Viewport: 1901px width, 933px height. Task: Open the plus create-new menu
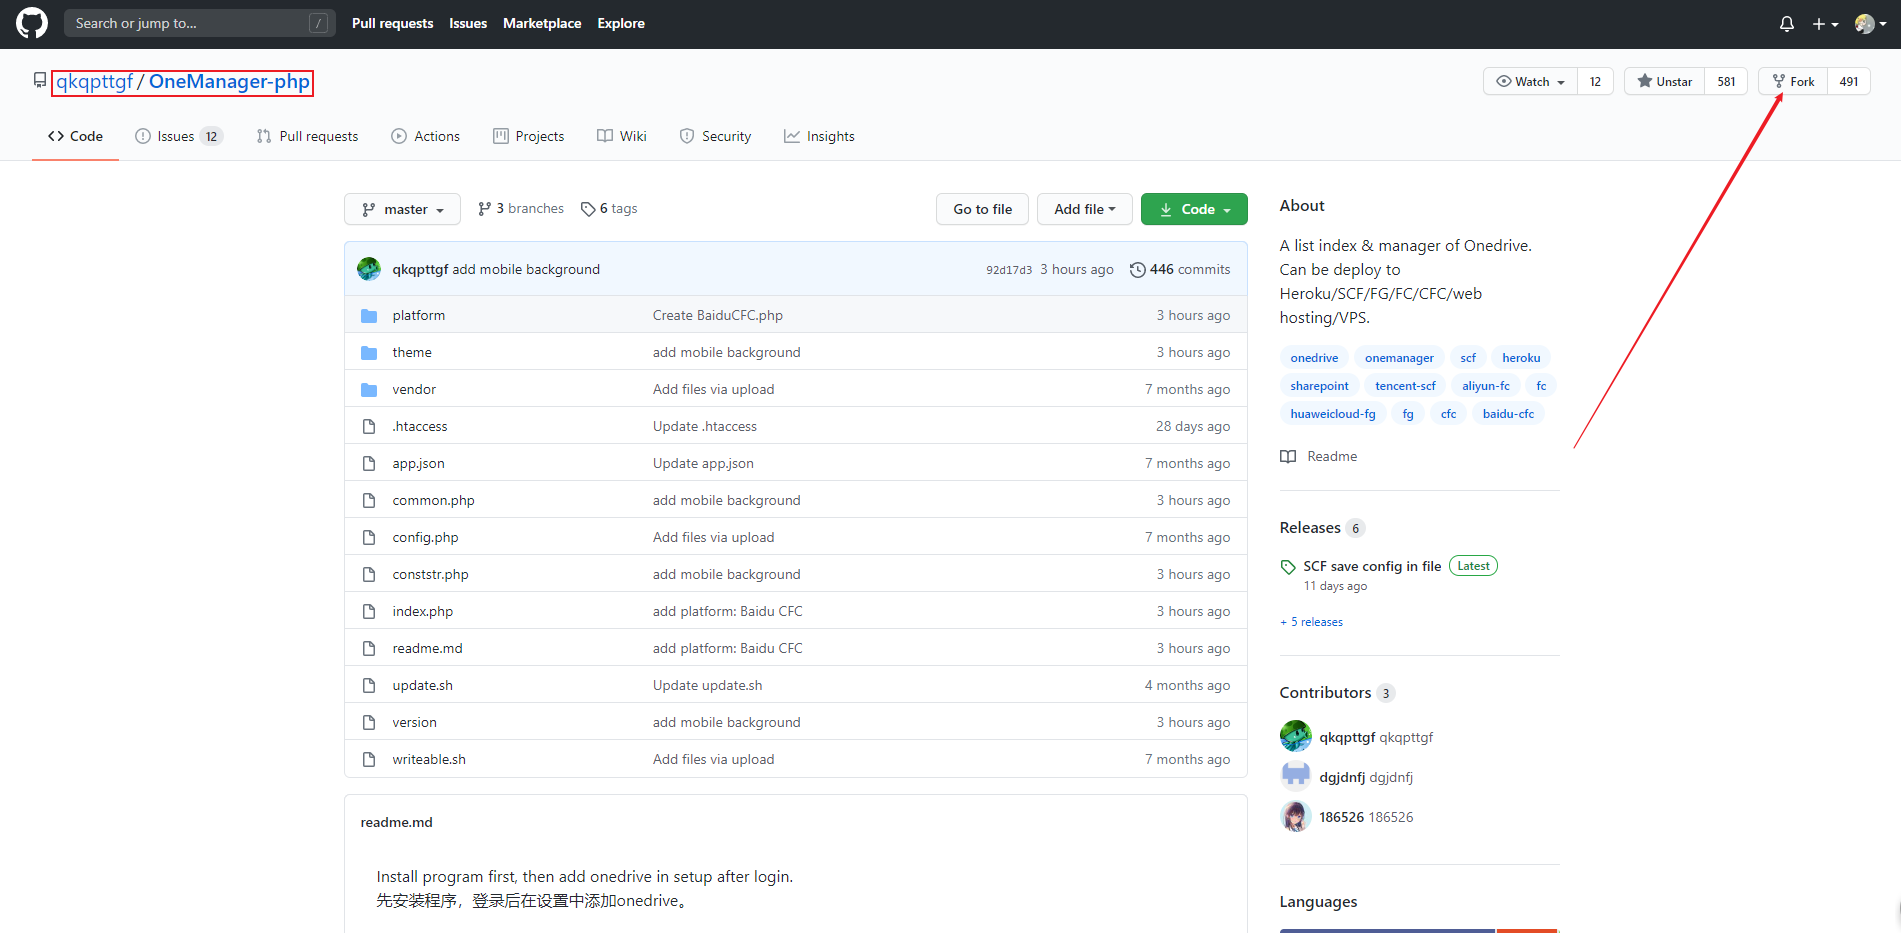(x=1825, y=24)
